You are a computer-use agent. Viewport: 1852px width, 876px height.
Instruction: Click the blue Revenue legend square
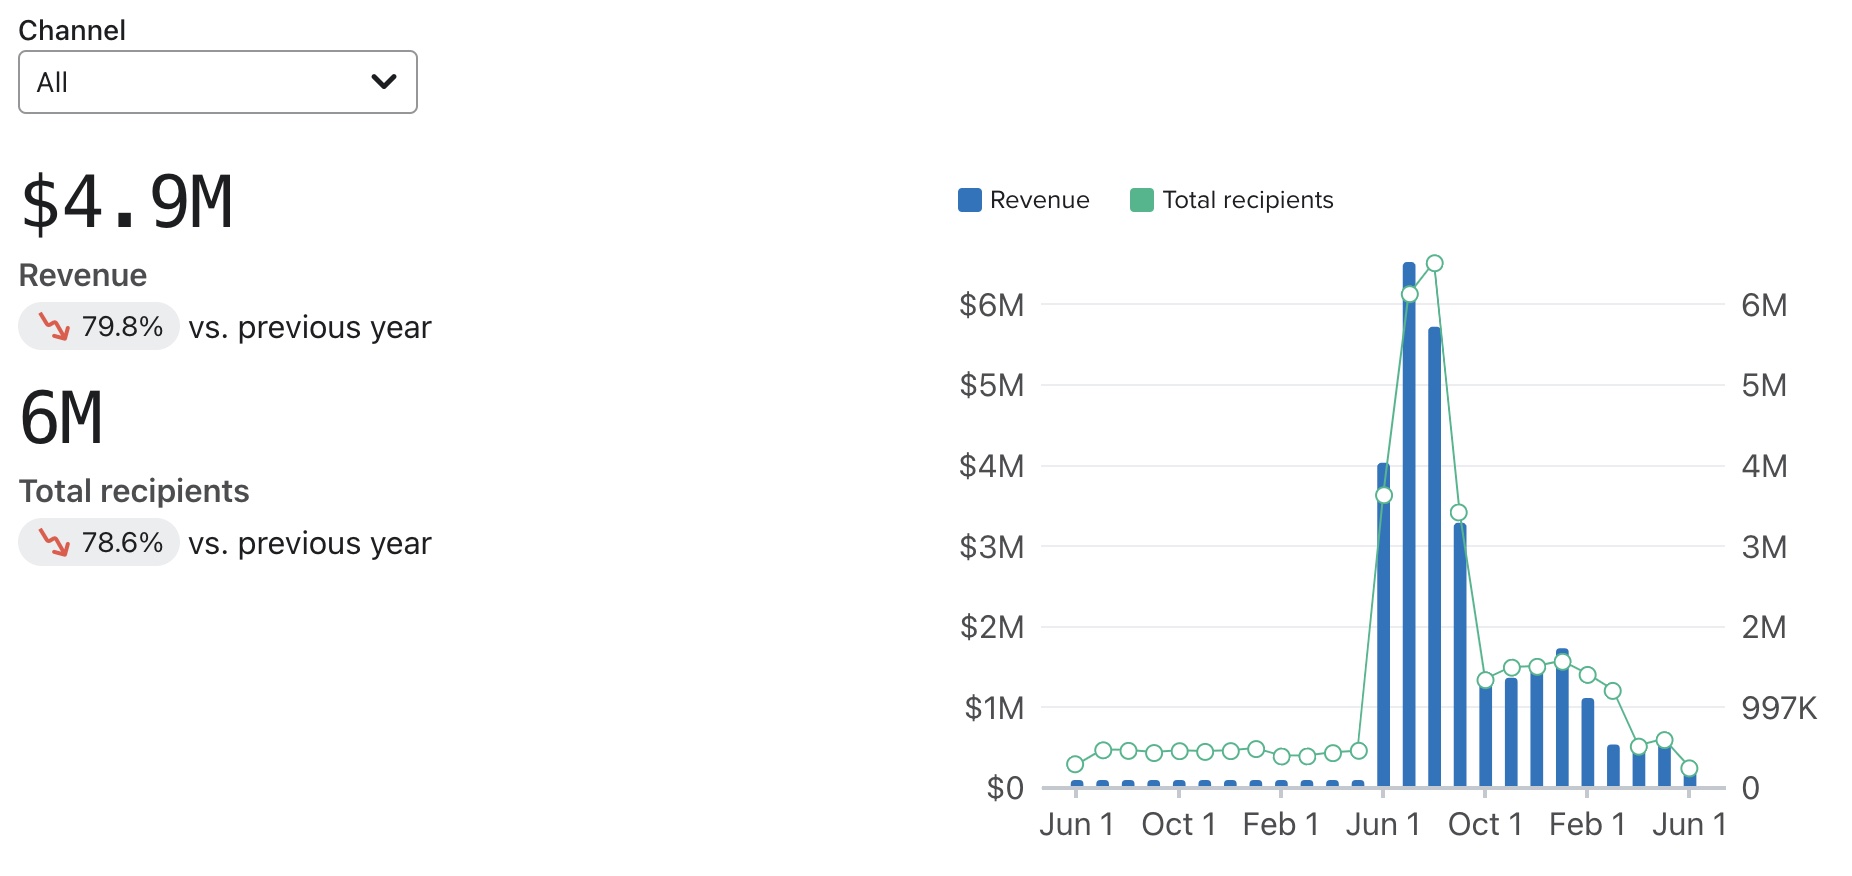click(969, 200)
